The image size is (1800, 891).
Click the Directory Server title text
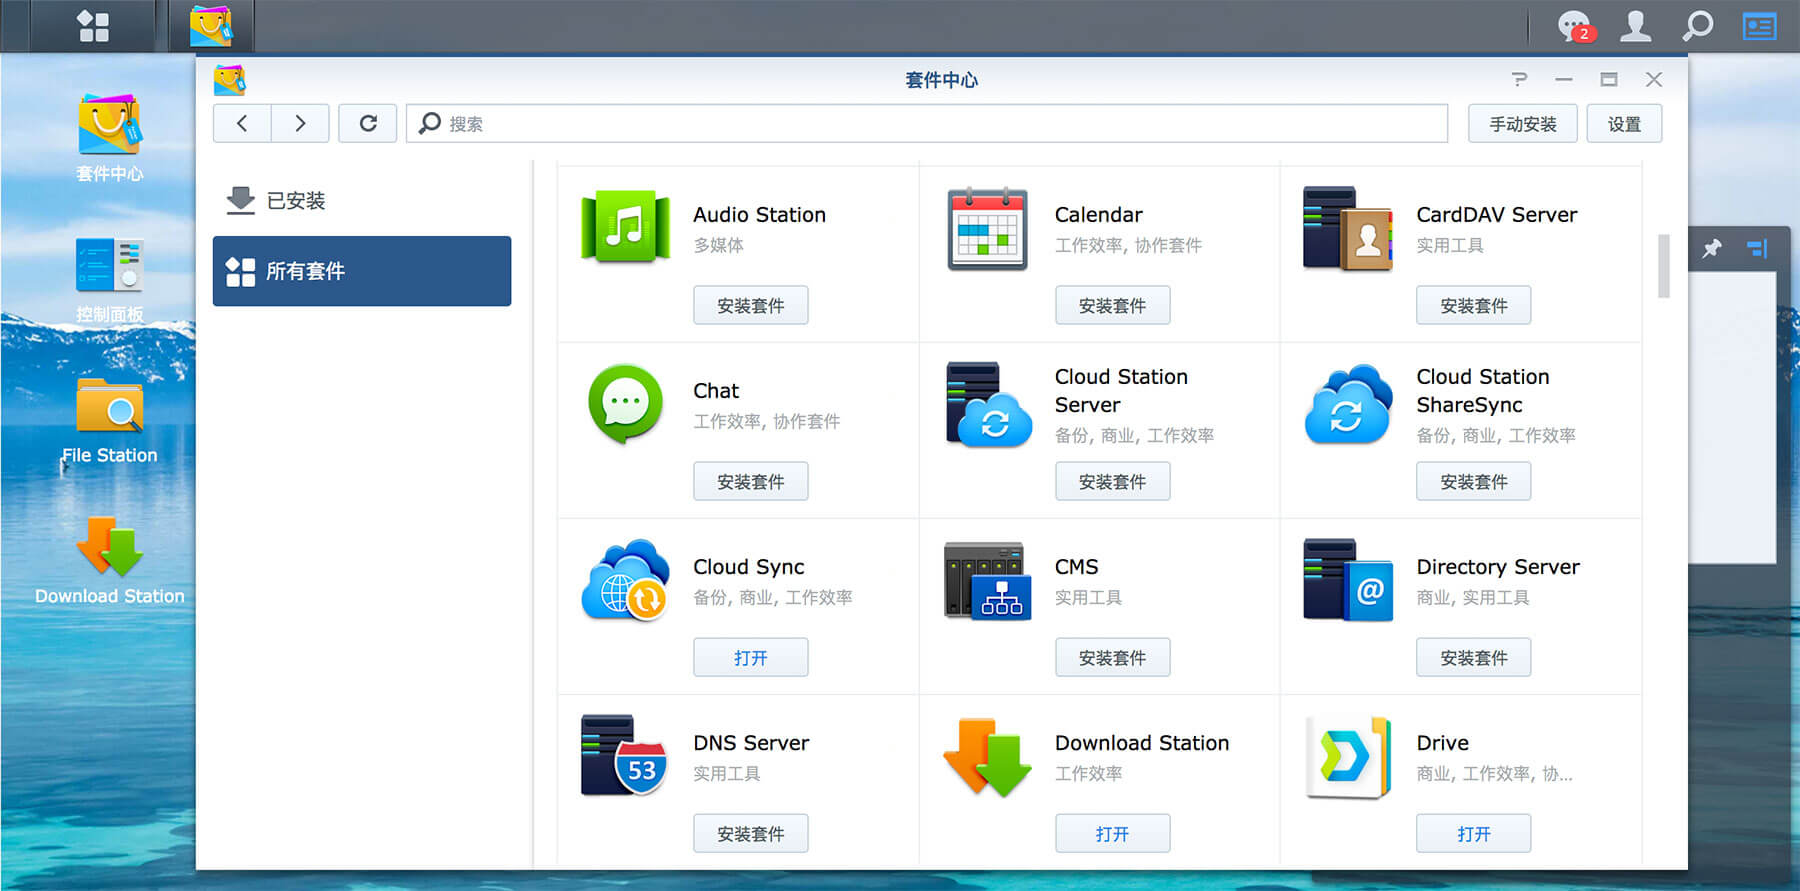coord(1498,567)
